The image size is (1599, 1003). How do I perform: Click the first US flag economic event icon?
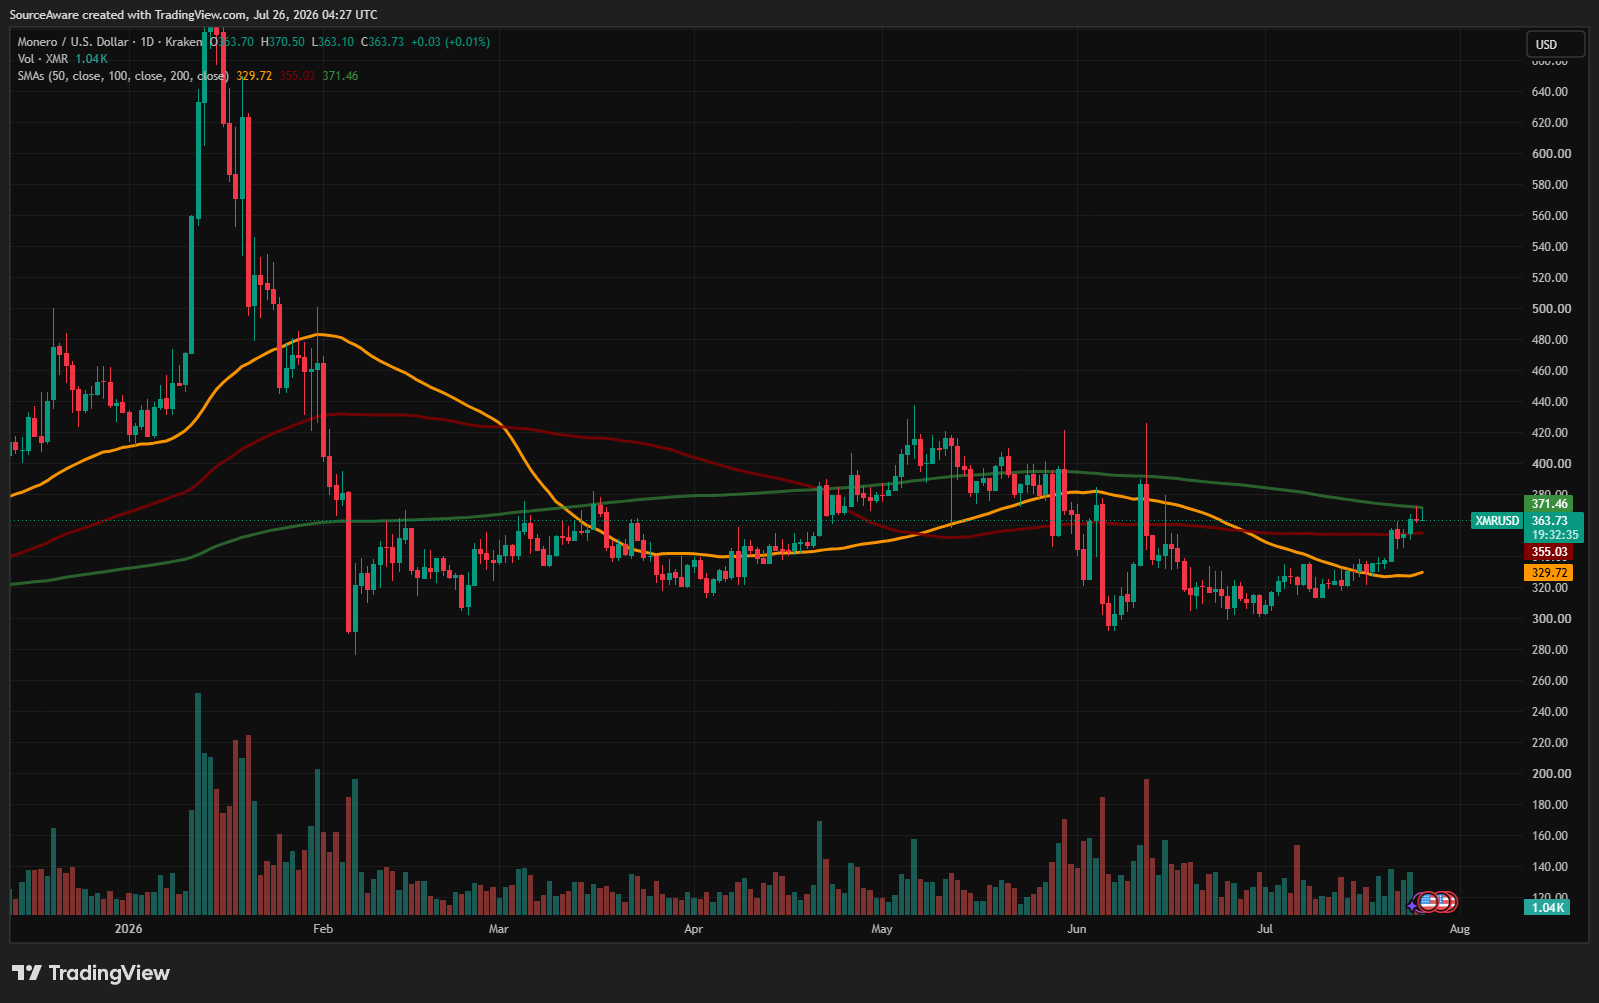pyautogui.click(x=1427, y=902)
